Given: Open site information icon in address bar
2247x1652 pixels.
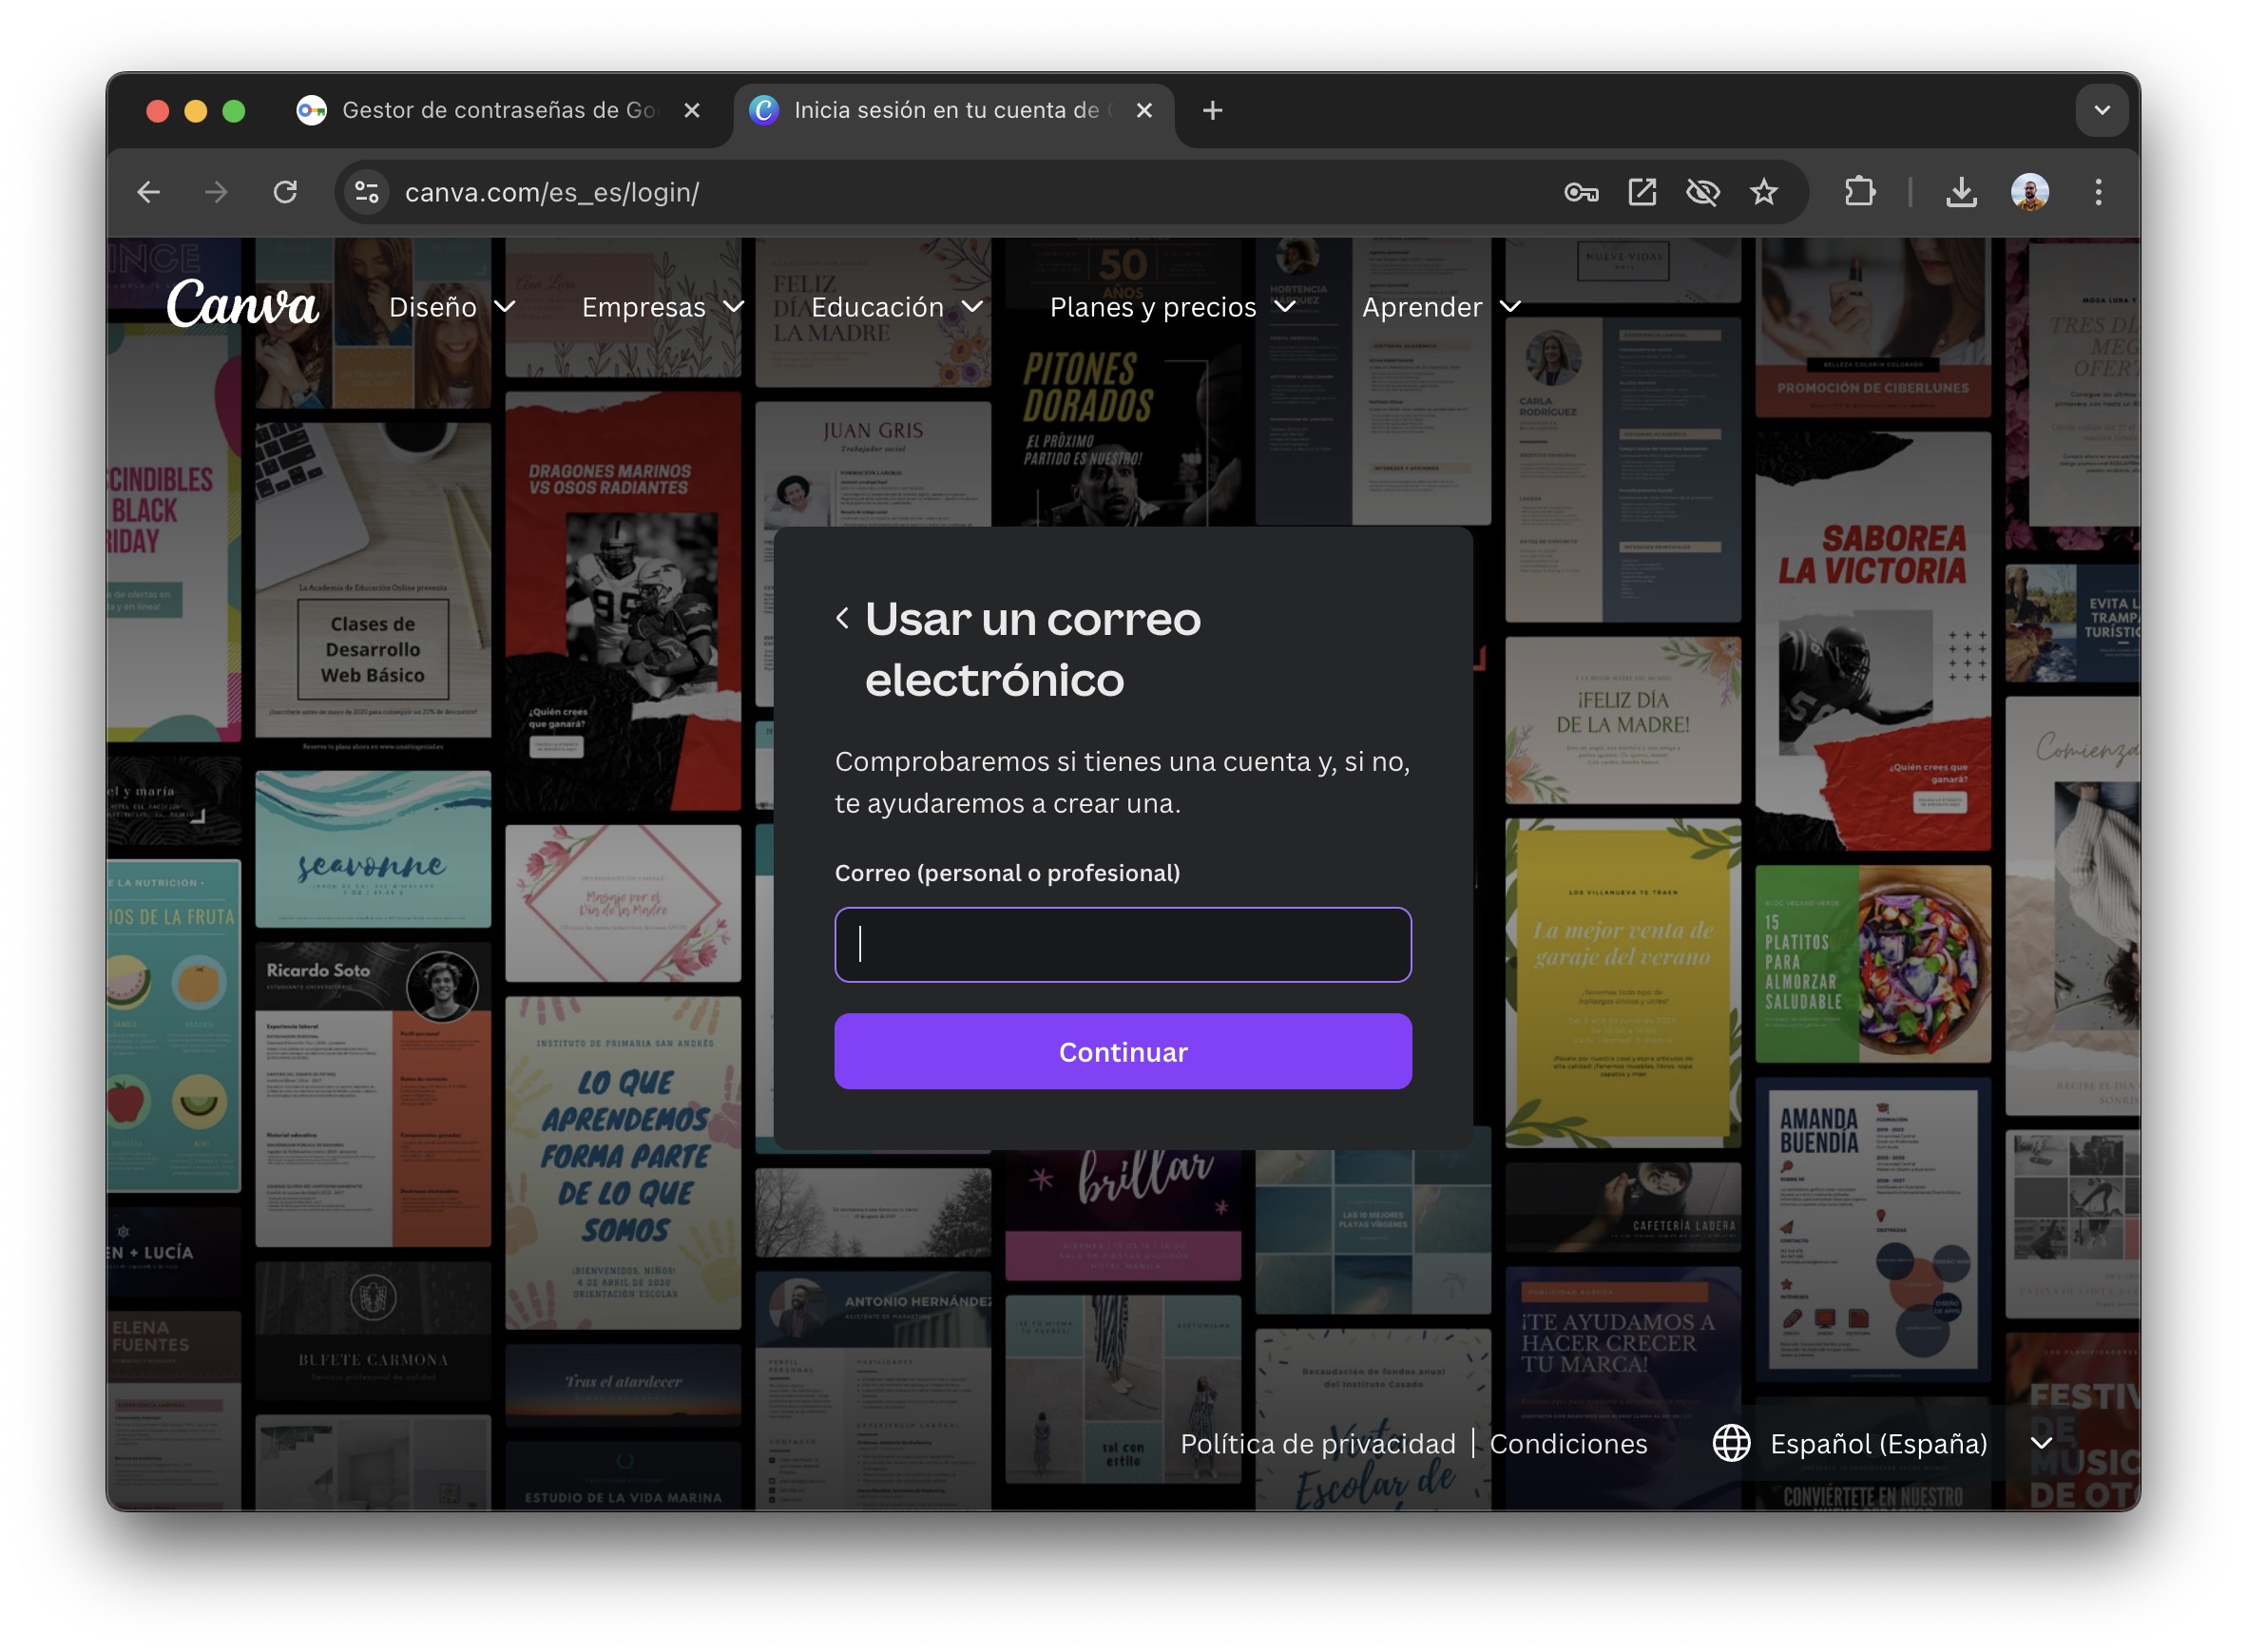Looking at the screenshot, I should (367, 192).
